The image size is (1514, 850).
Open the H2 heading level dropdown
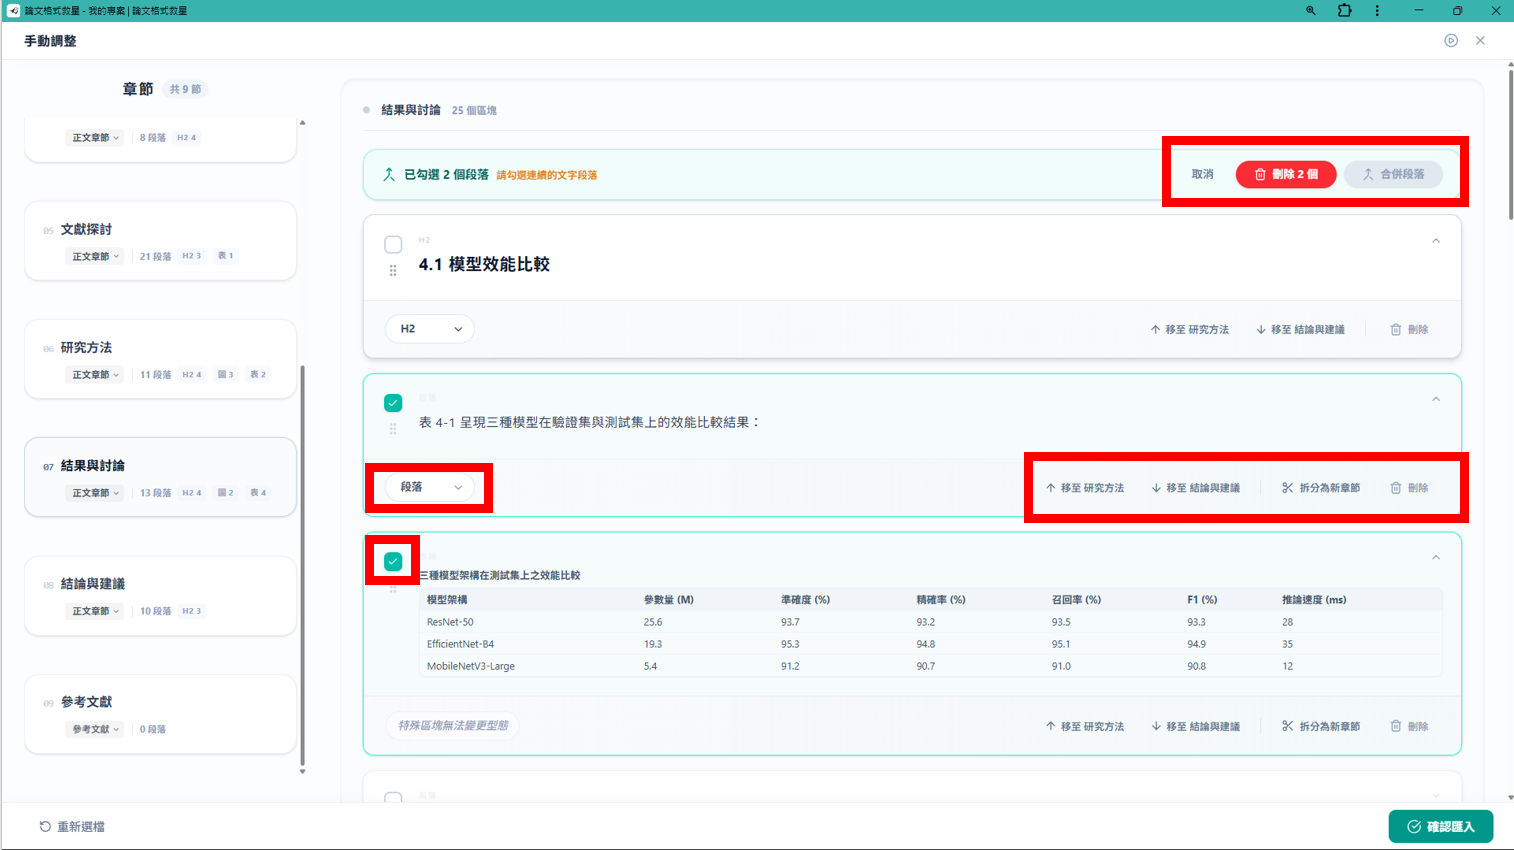[430, 329]
